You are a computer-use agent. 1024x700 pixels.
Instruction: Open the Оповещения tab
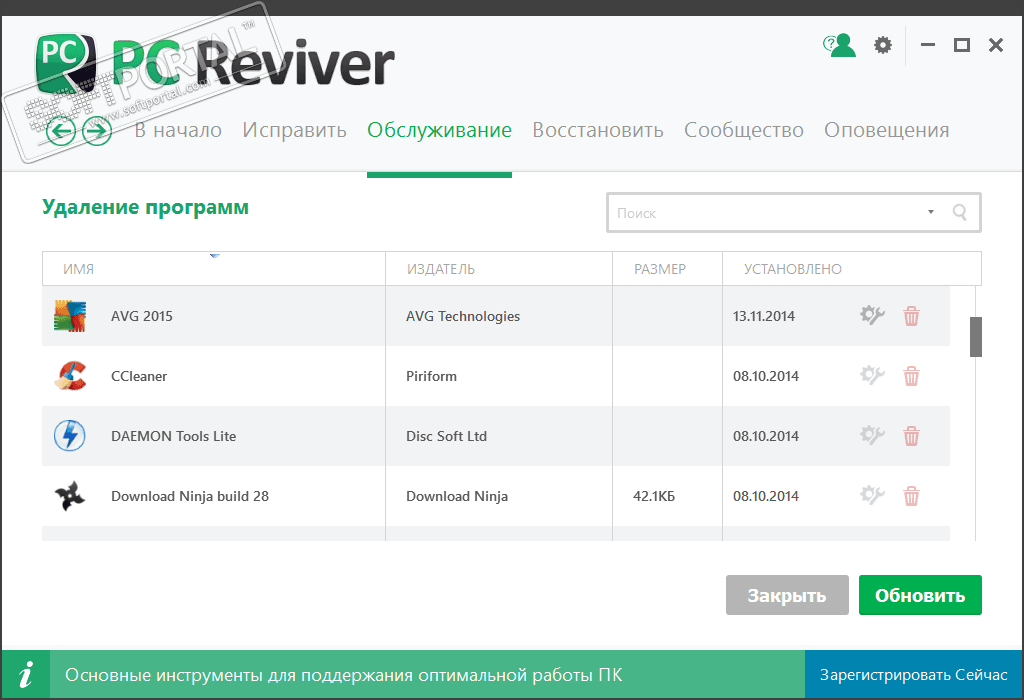tap(887, 130)
